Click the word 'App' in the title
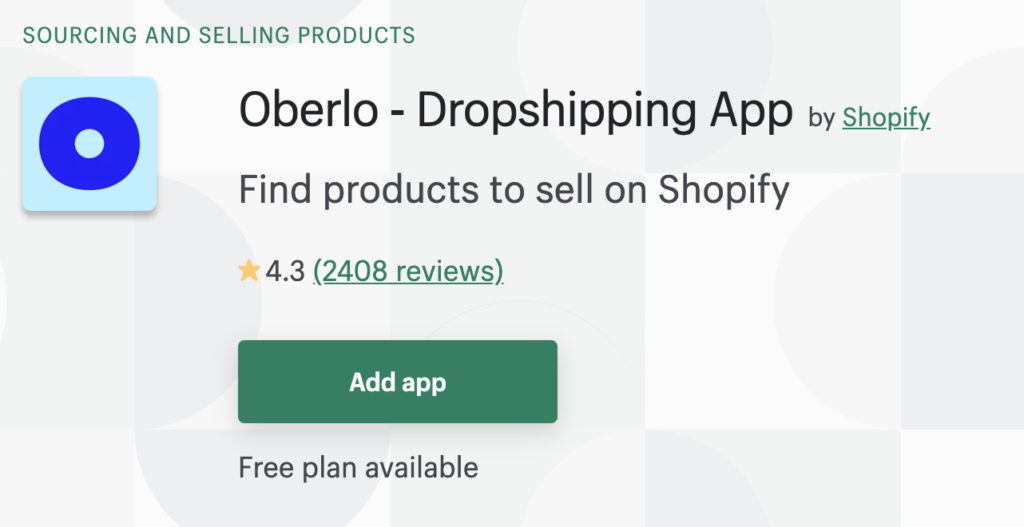 click(748, 112)
